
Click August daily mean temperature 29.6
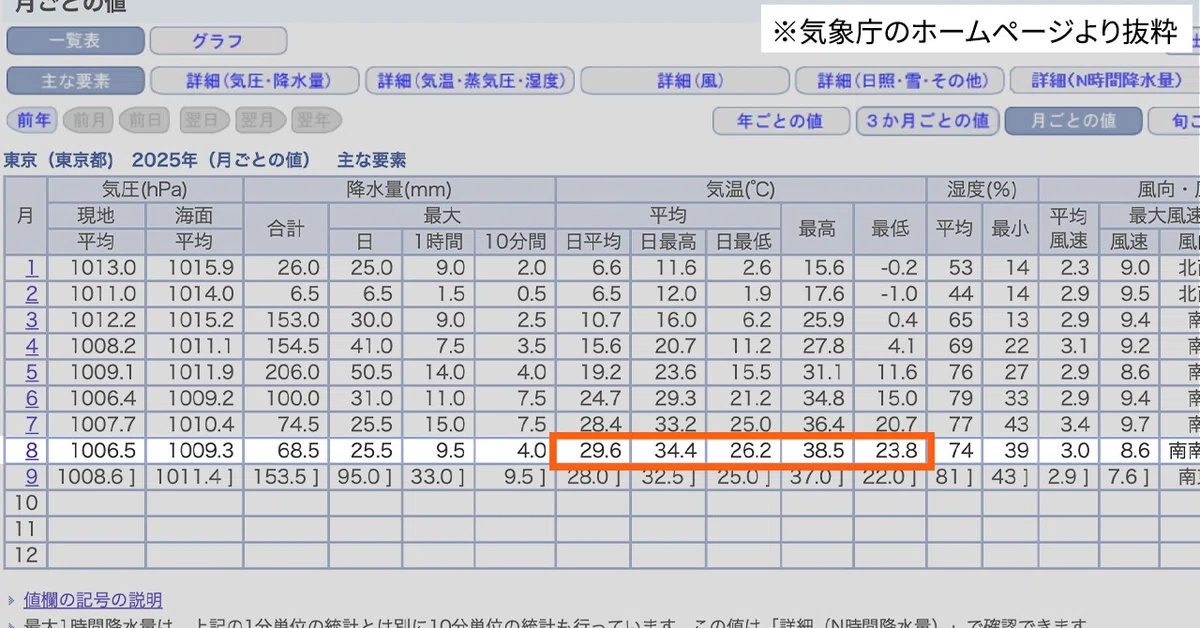pos(601,450)
